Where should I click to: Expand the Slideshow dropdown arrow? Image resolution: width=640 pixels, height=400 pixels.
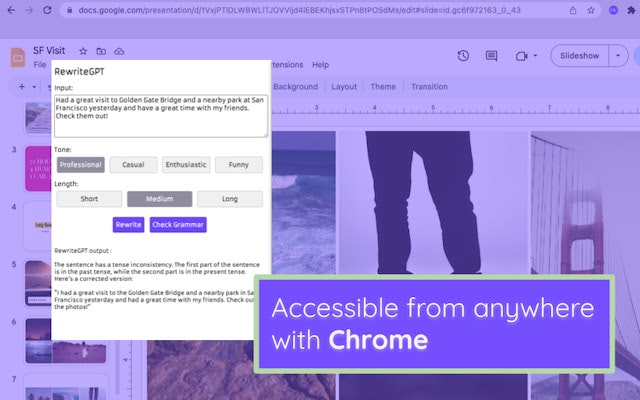[618, 56]
